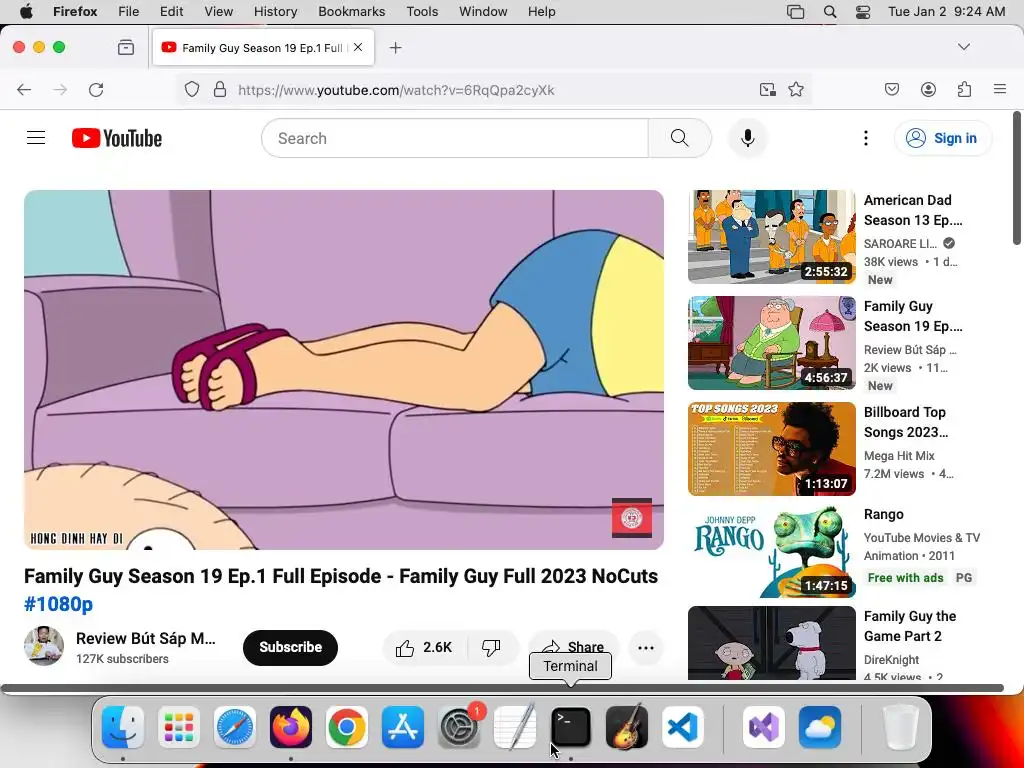
Task: Open YouTube settings three-dot menu
Action: pyautogui.click(x=866, y=138)
